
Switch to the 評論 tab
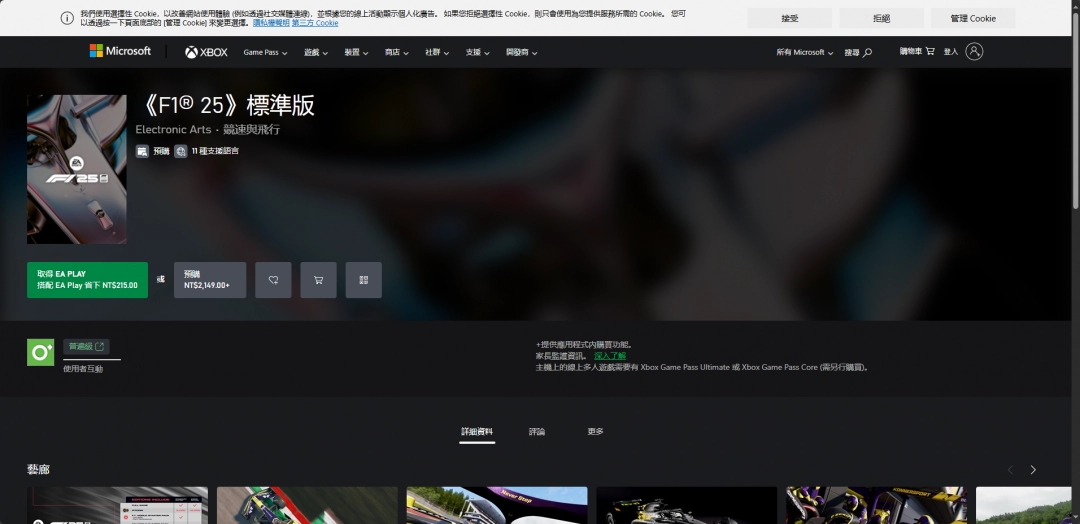(537, 432)
